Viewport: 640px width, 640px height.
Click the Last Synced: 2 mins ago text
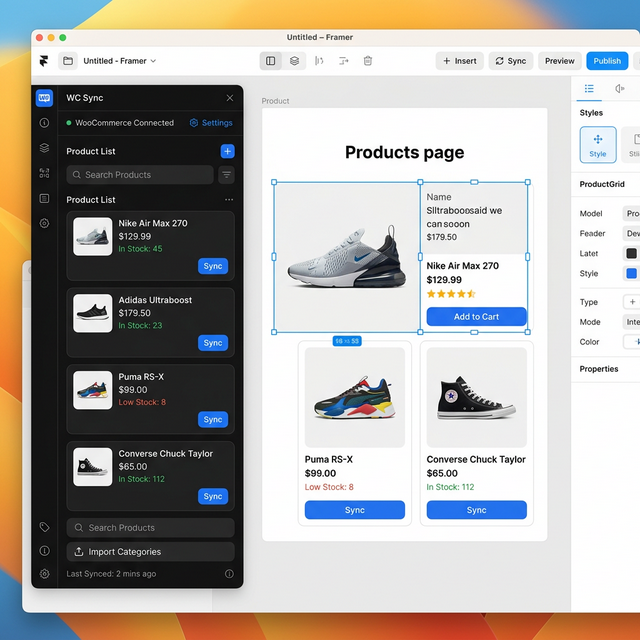(x=111, y=574)
